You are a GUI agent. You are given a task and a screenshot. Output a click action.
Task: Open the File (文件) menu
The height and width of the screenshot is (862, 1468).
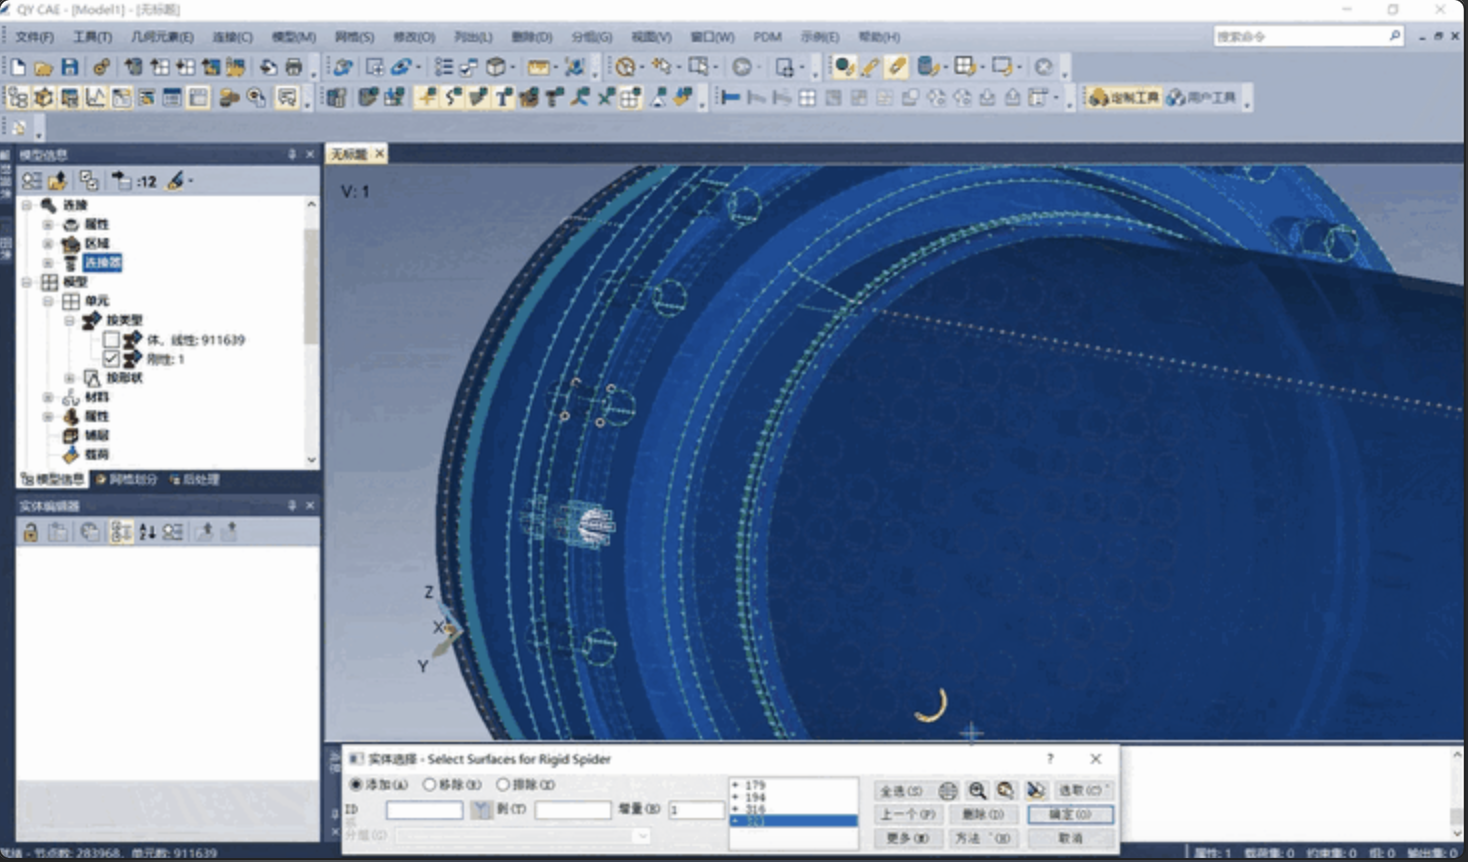(34, 37)
